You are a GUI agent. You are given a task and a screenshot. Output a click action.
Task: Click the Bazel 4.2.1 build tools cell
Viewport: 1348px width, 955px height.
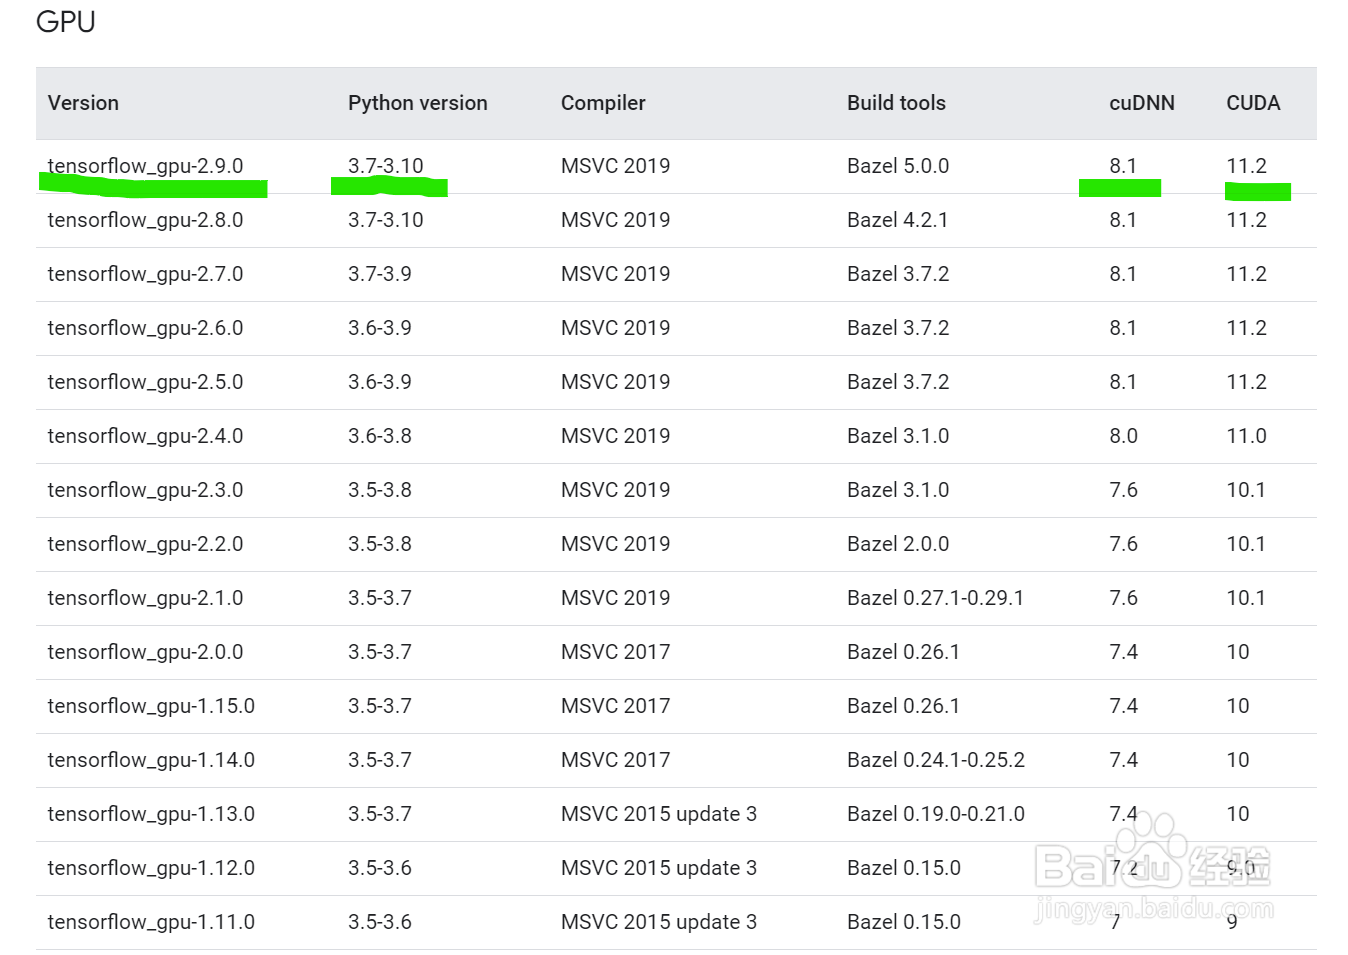pos(897,220)
